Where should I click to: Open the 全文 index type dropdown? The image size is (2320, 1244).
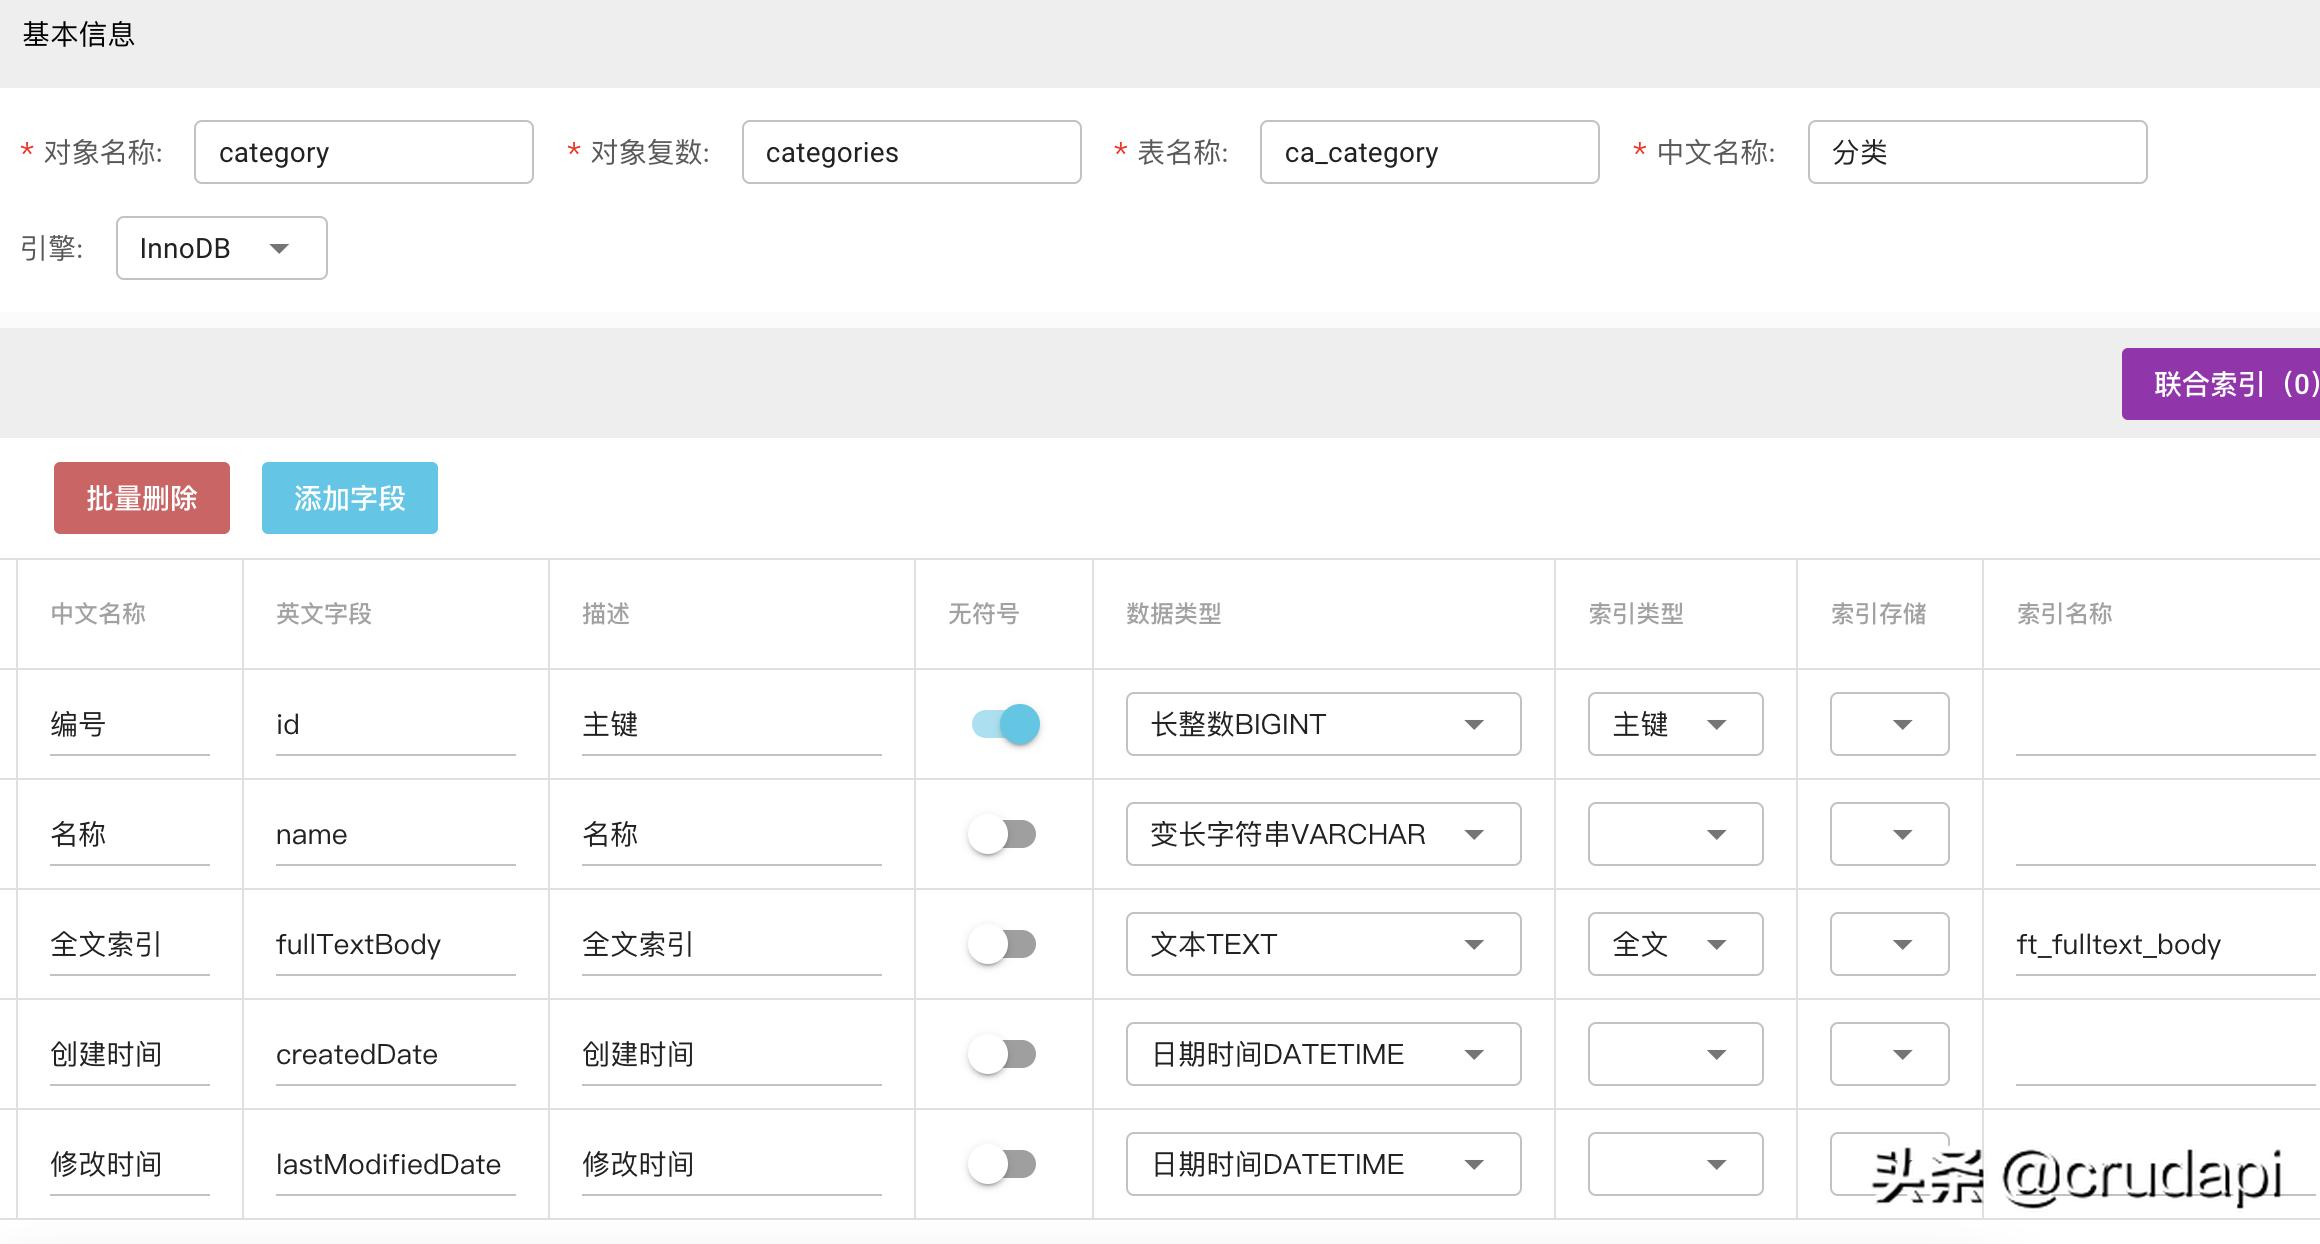pyautogui.click(x=1674, y=944)
